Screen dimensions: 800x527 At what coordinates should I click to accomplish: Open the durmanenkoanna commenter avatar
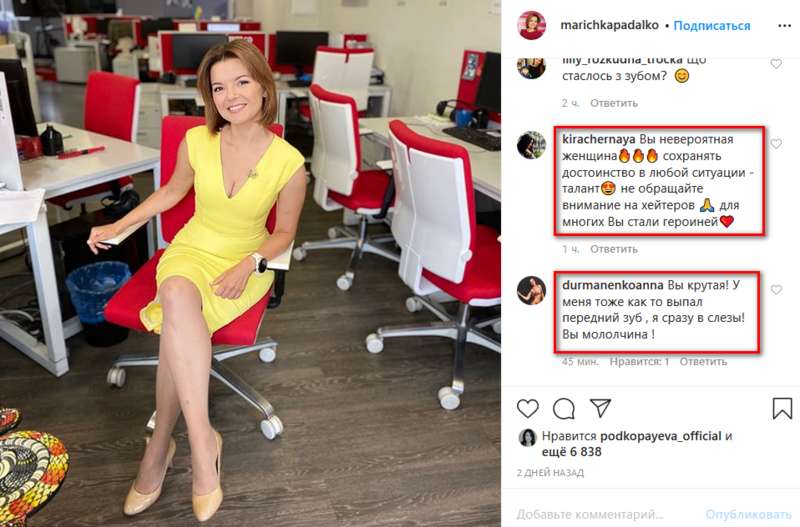pos(531,290)
